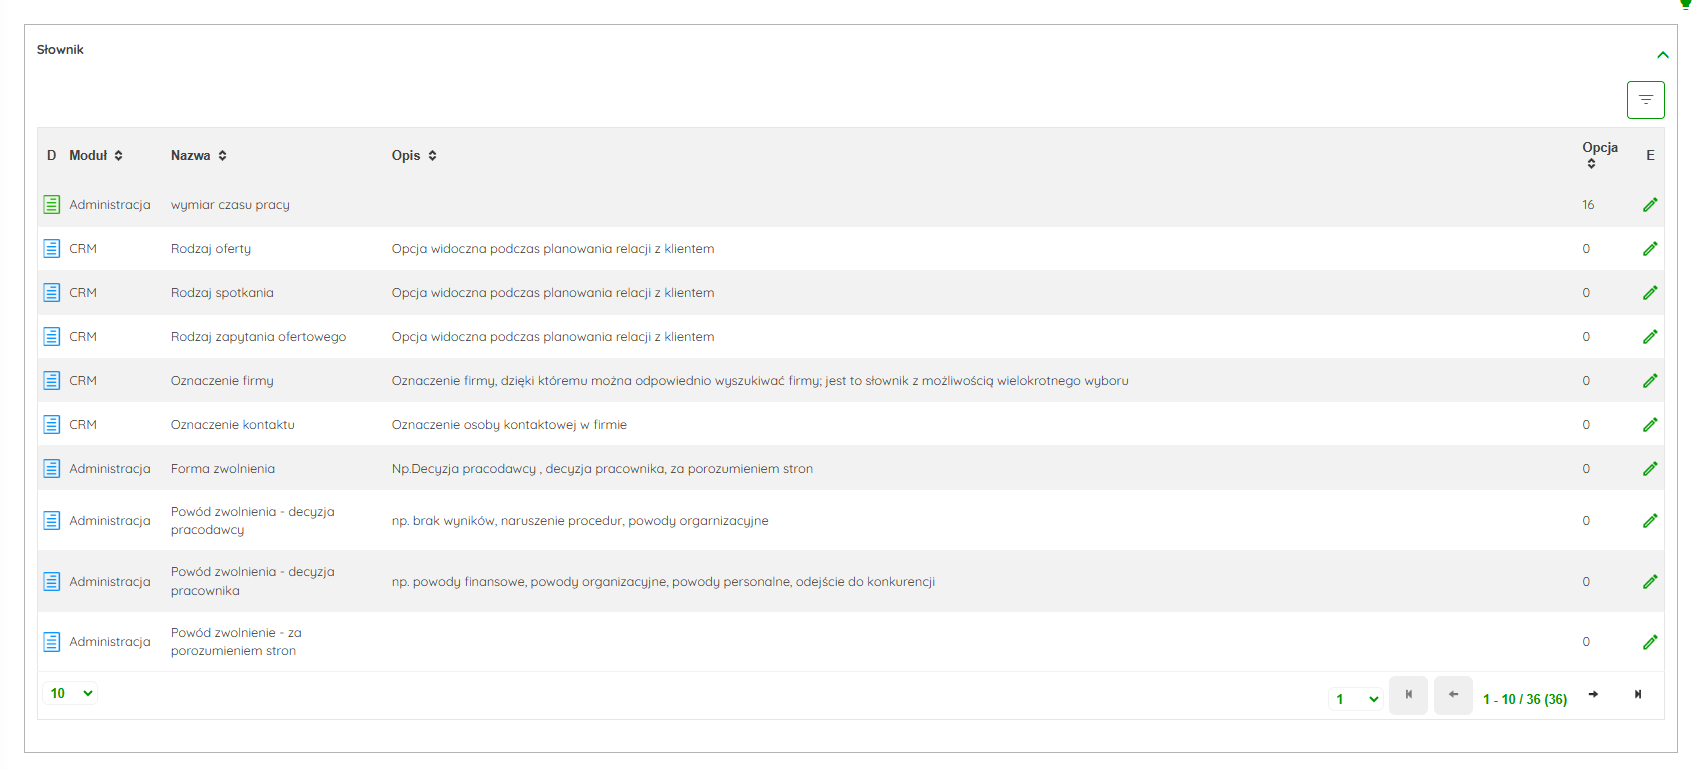Edit the 'wymiar czasu pracy' entry with its pencil icon
Screen dimensions: 1697x770
[x=1650, y=205]
